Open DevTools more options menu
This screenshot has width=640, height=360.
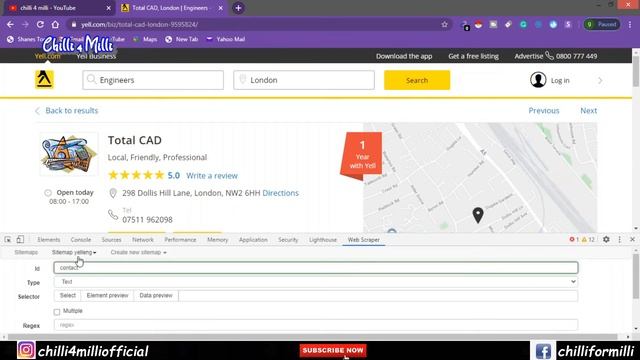click(x=620, y=240)
